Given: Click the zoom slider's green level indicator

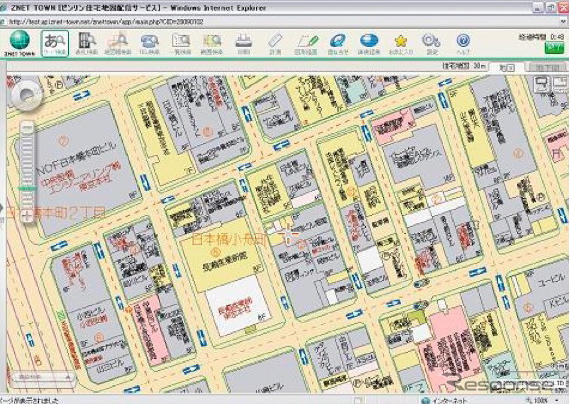Looking at the screenshot, I should pos(27,188).
